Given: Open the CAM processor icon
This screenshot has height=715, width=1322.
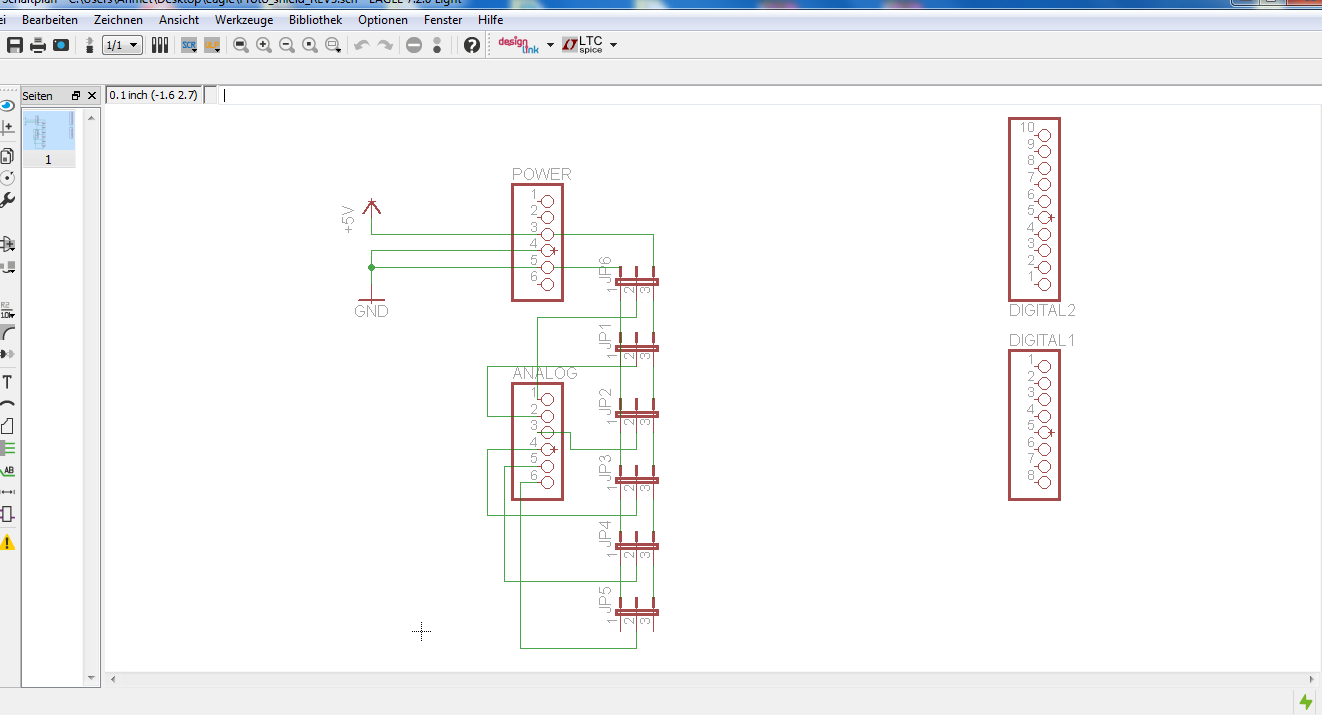Looking at the screenshot, I should 61,45.
